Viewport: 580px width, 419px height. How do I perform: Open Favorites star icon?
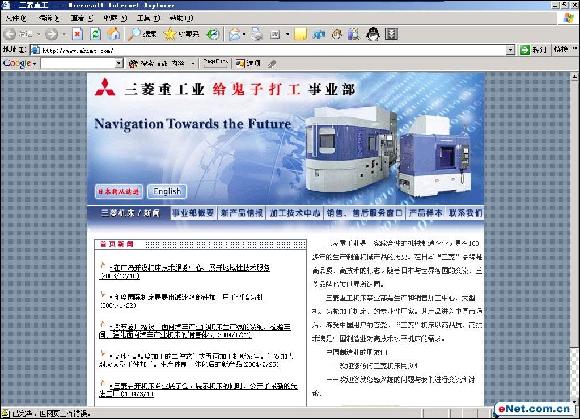pos(170,34)
